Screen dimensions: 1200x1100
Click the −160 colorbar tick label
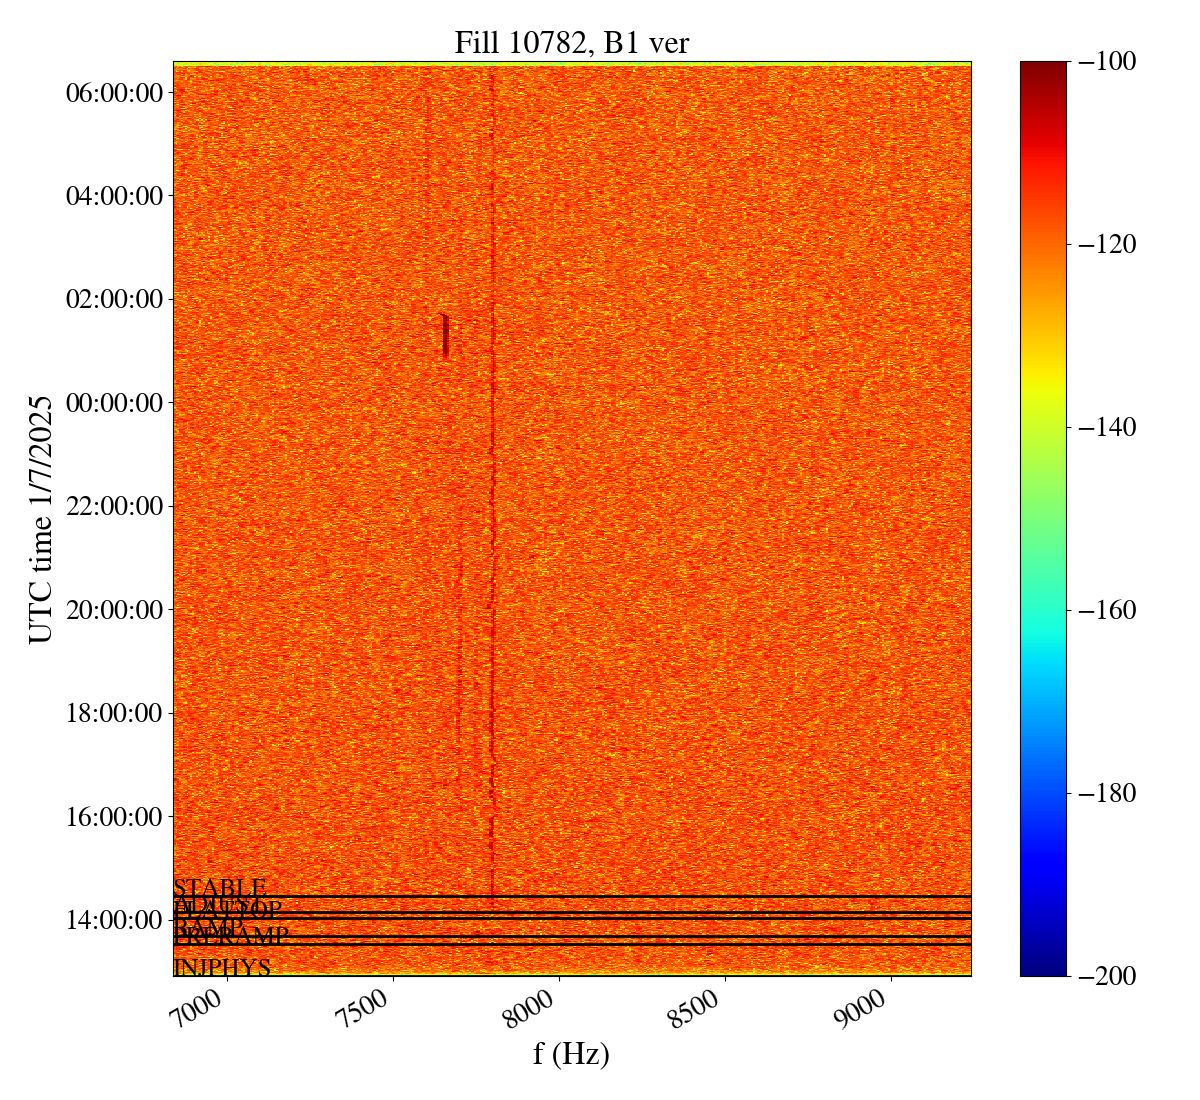[1108, 610]
